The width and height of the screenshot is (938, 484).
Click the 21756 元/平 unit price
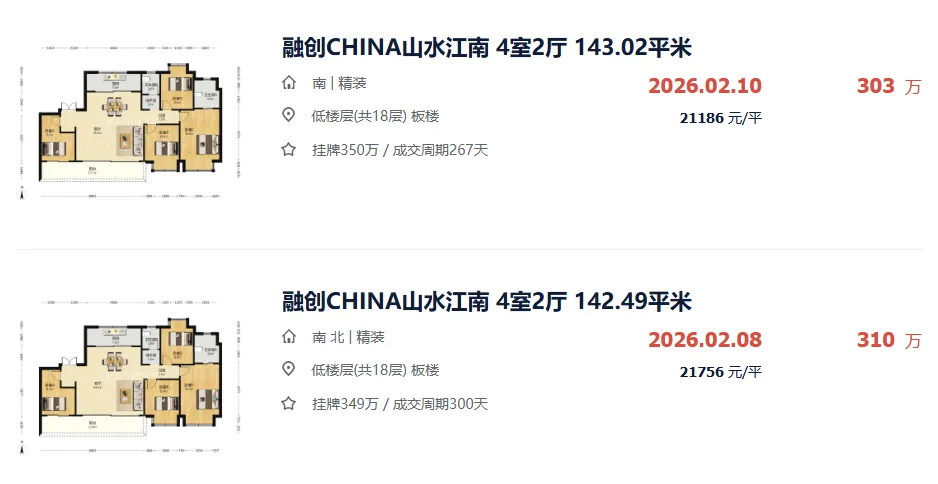click(x=721, y=372)
